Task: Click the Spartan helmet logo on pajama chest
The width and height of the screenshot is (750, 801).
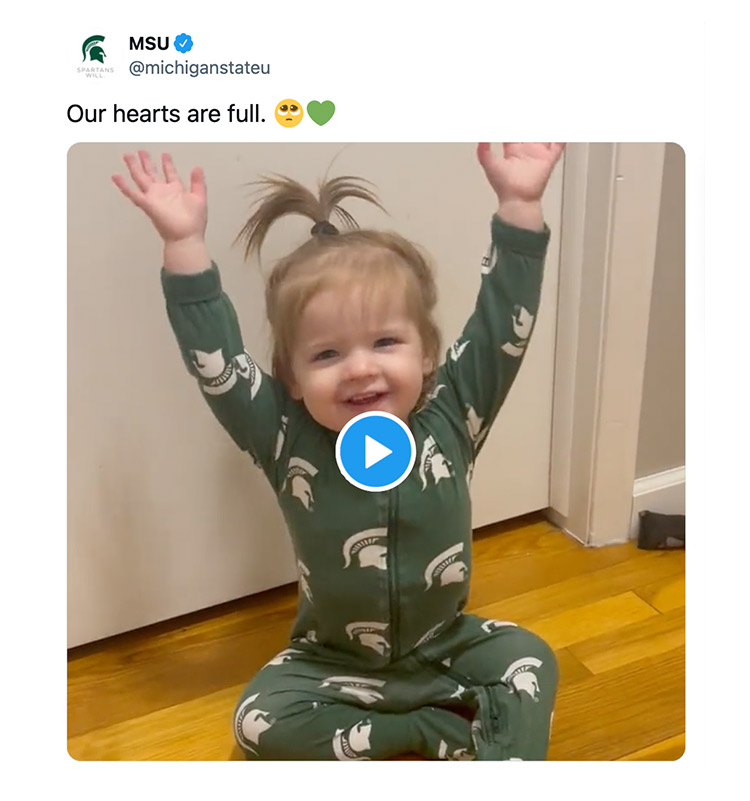Action: coord(365,548)
